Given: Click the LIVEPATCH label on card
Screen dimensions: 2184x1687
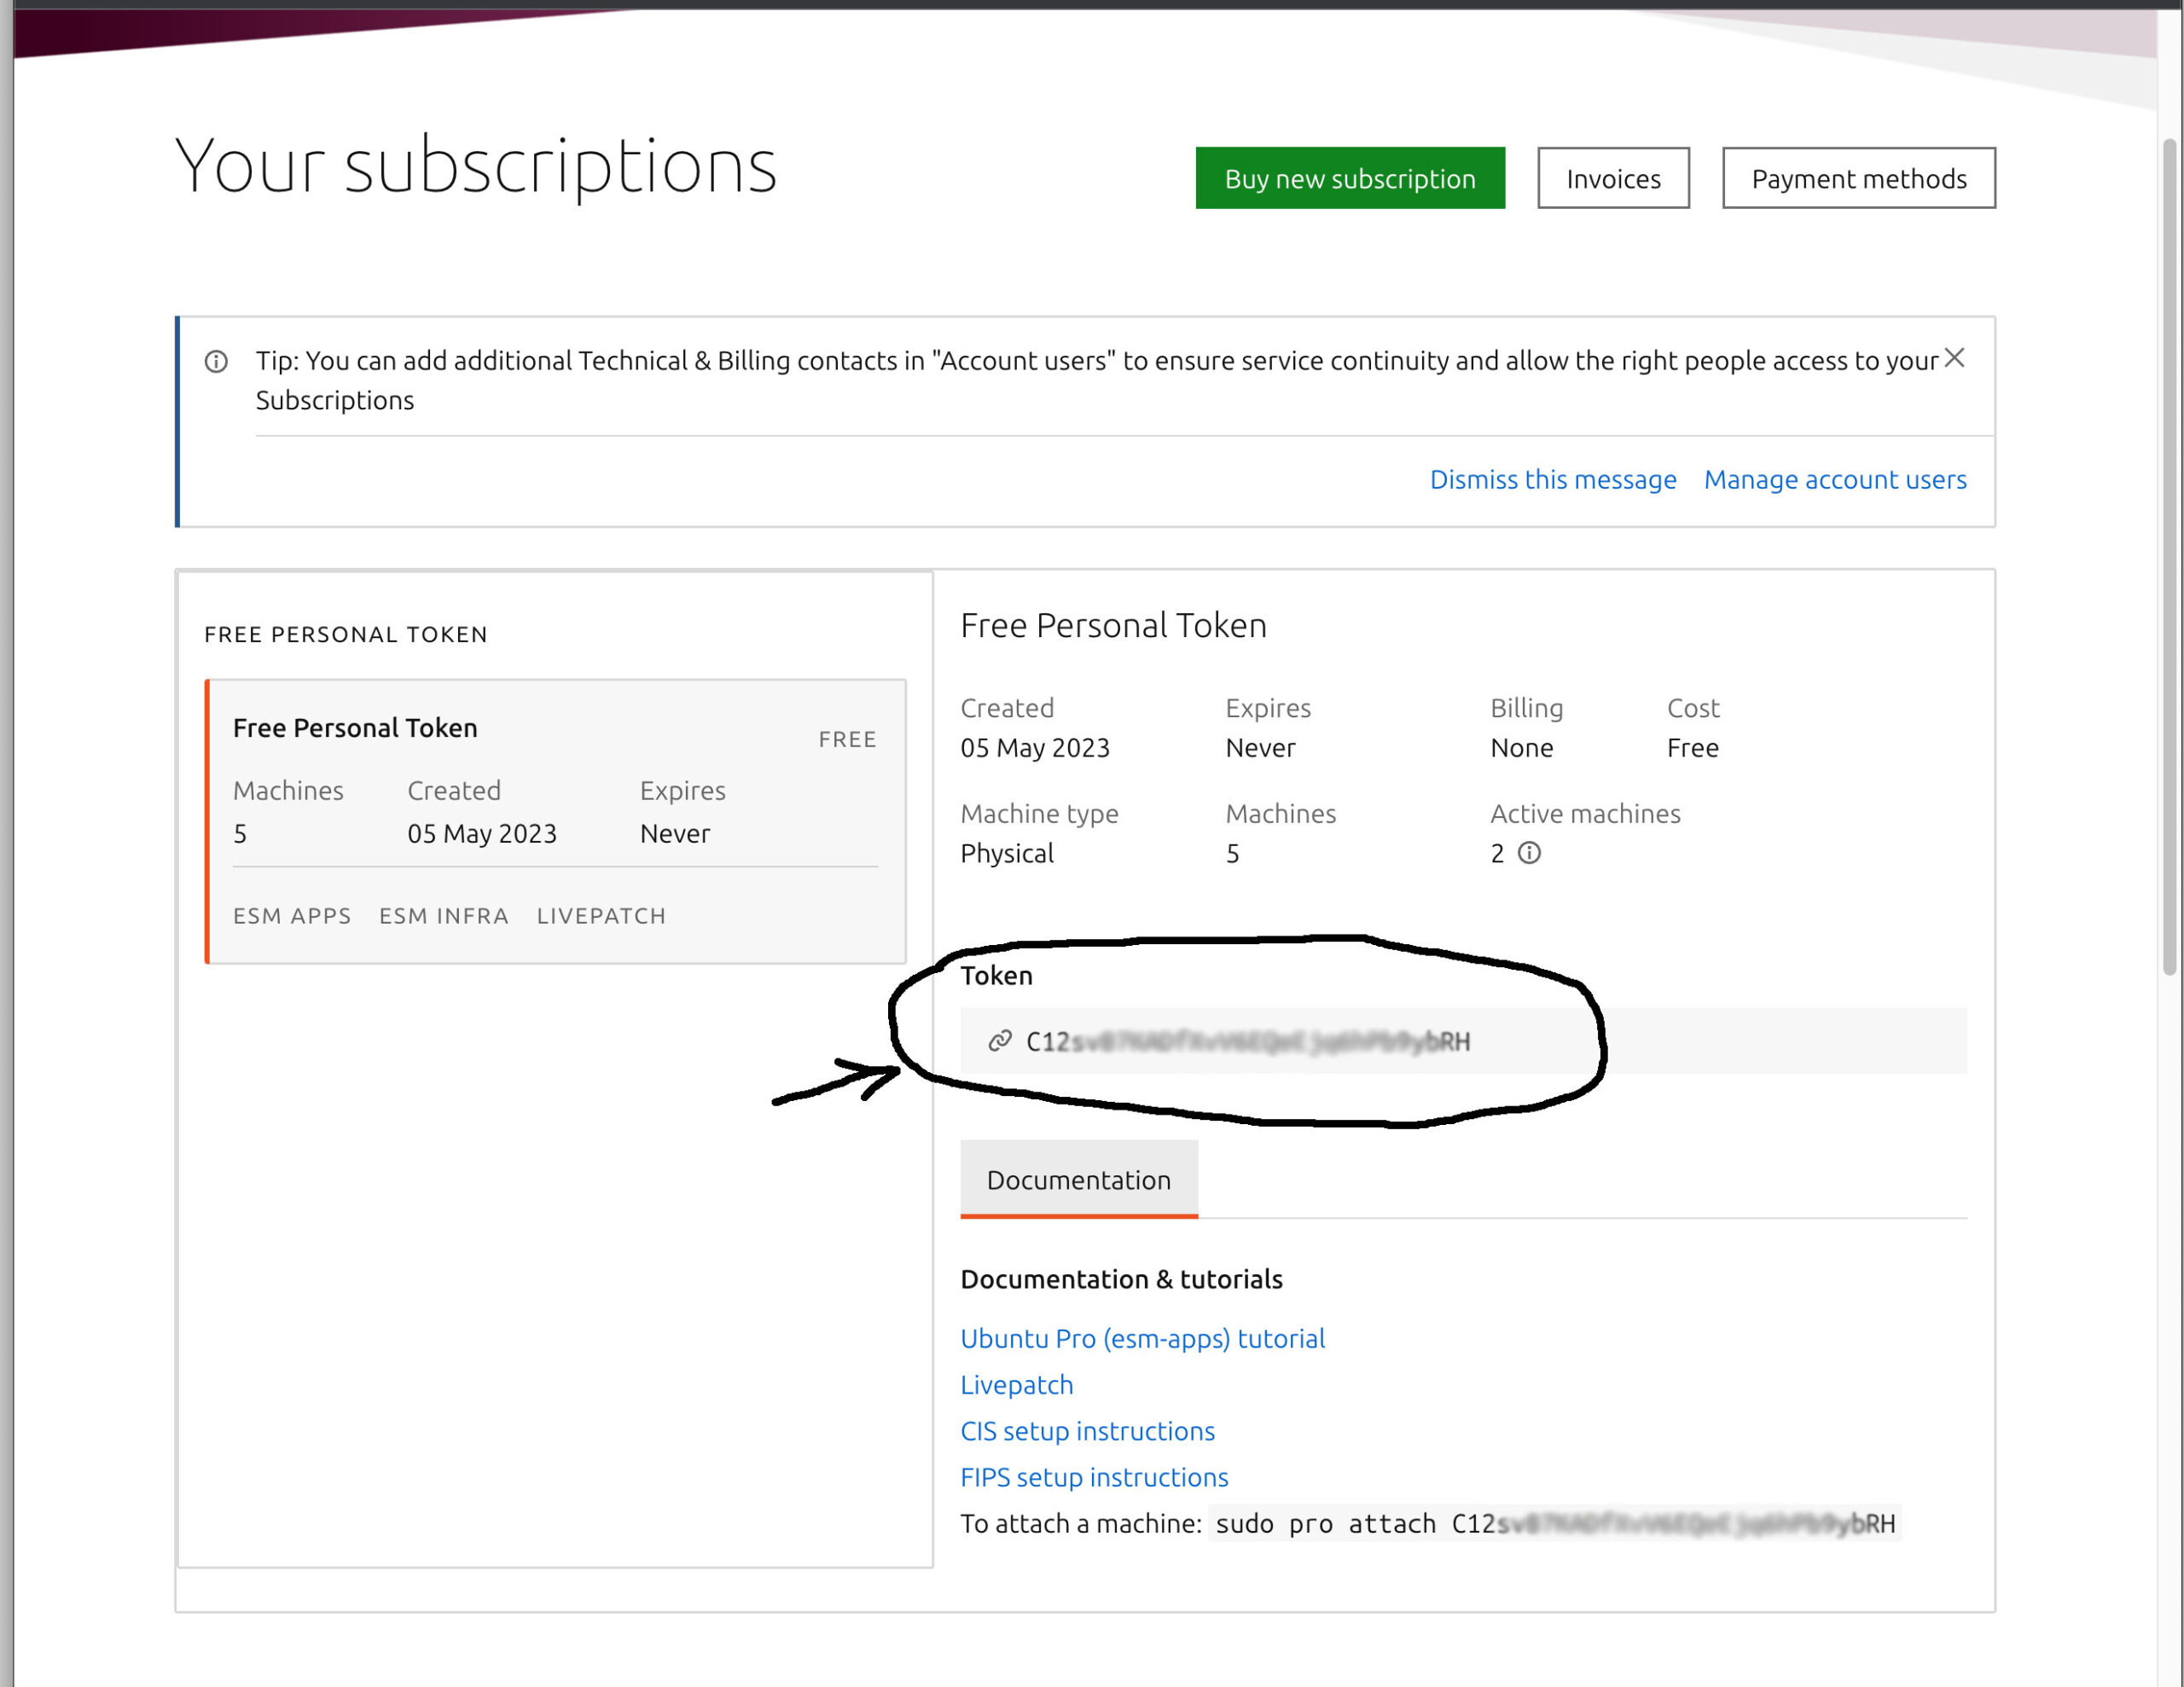Looking at the screenshot, I should pyautogui.click(x=601, y=915).
